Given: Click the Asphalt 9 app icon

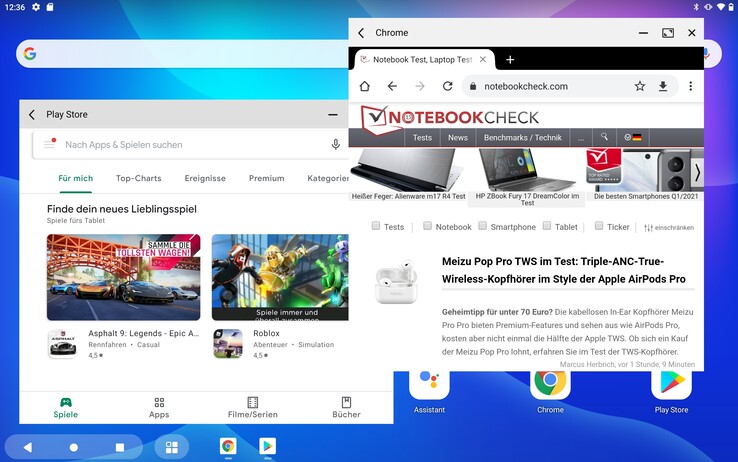Looking at the screenshot, I should [x=63, y=344].
